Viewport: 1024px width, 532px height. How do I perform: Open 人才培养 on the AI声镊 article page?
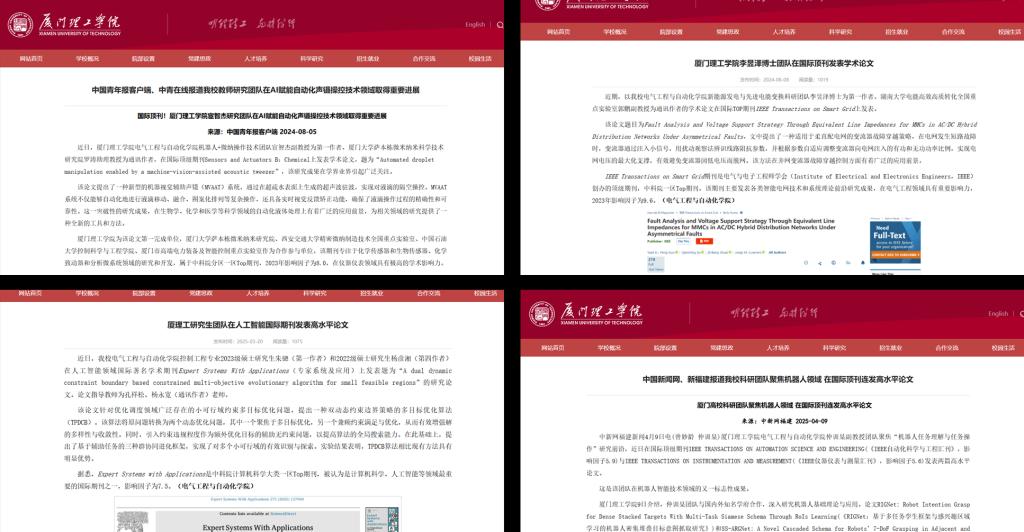(x=255, y=59)
